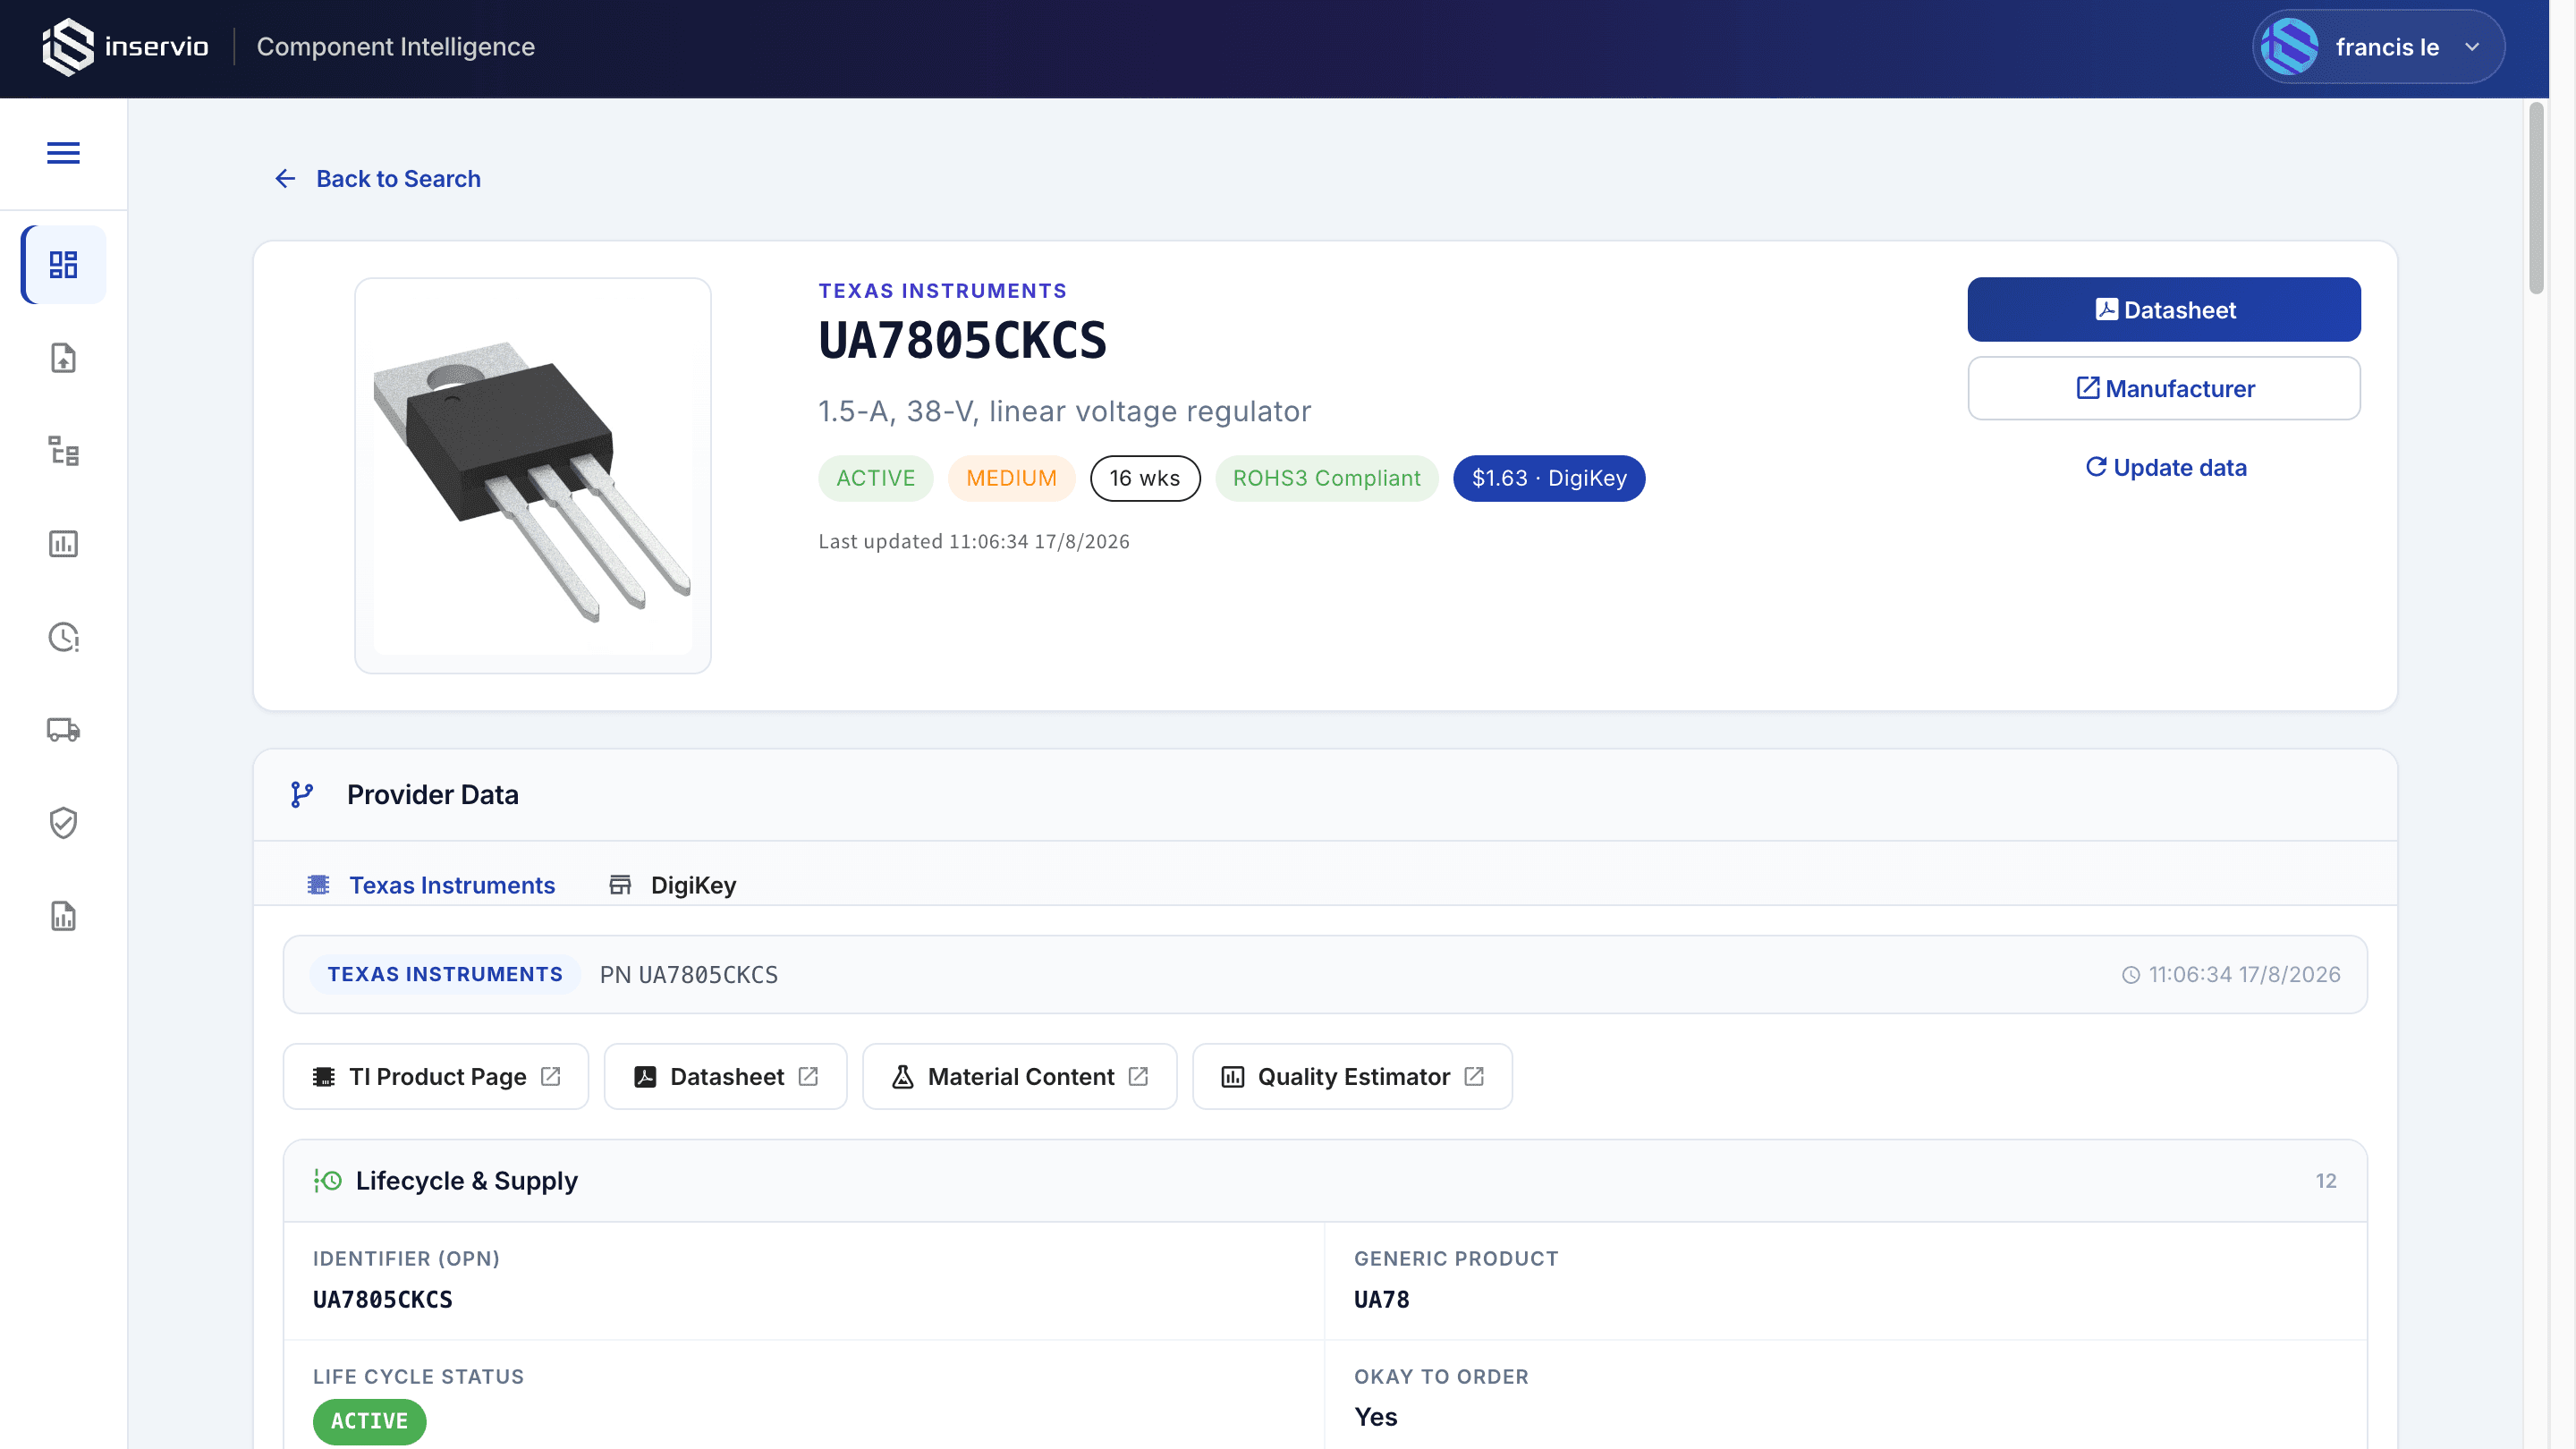Click the UA7805CKCS part number heading
Viewport: 2576px width, 1449px height.
tap(963, 341)
